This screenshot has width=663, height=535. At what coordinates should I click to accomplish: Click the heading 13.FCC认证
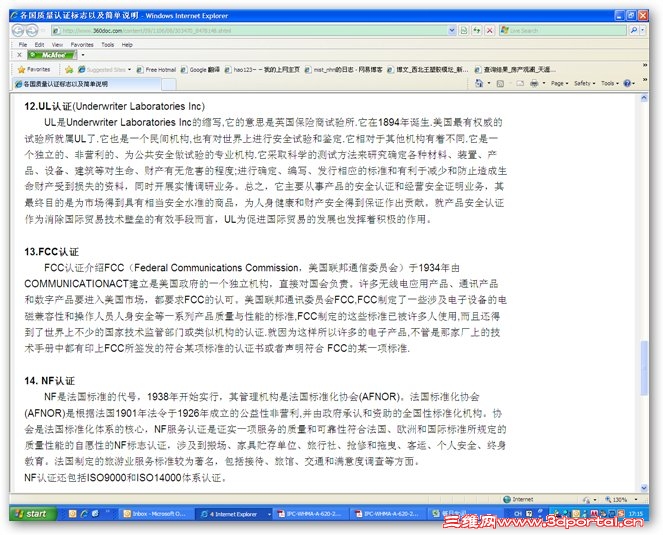pyautogui.click(x=52, y=252)
